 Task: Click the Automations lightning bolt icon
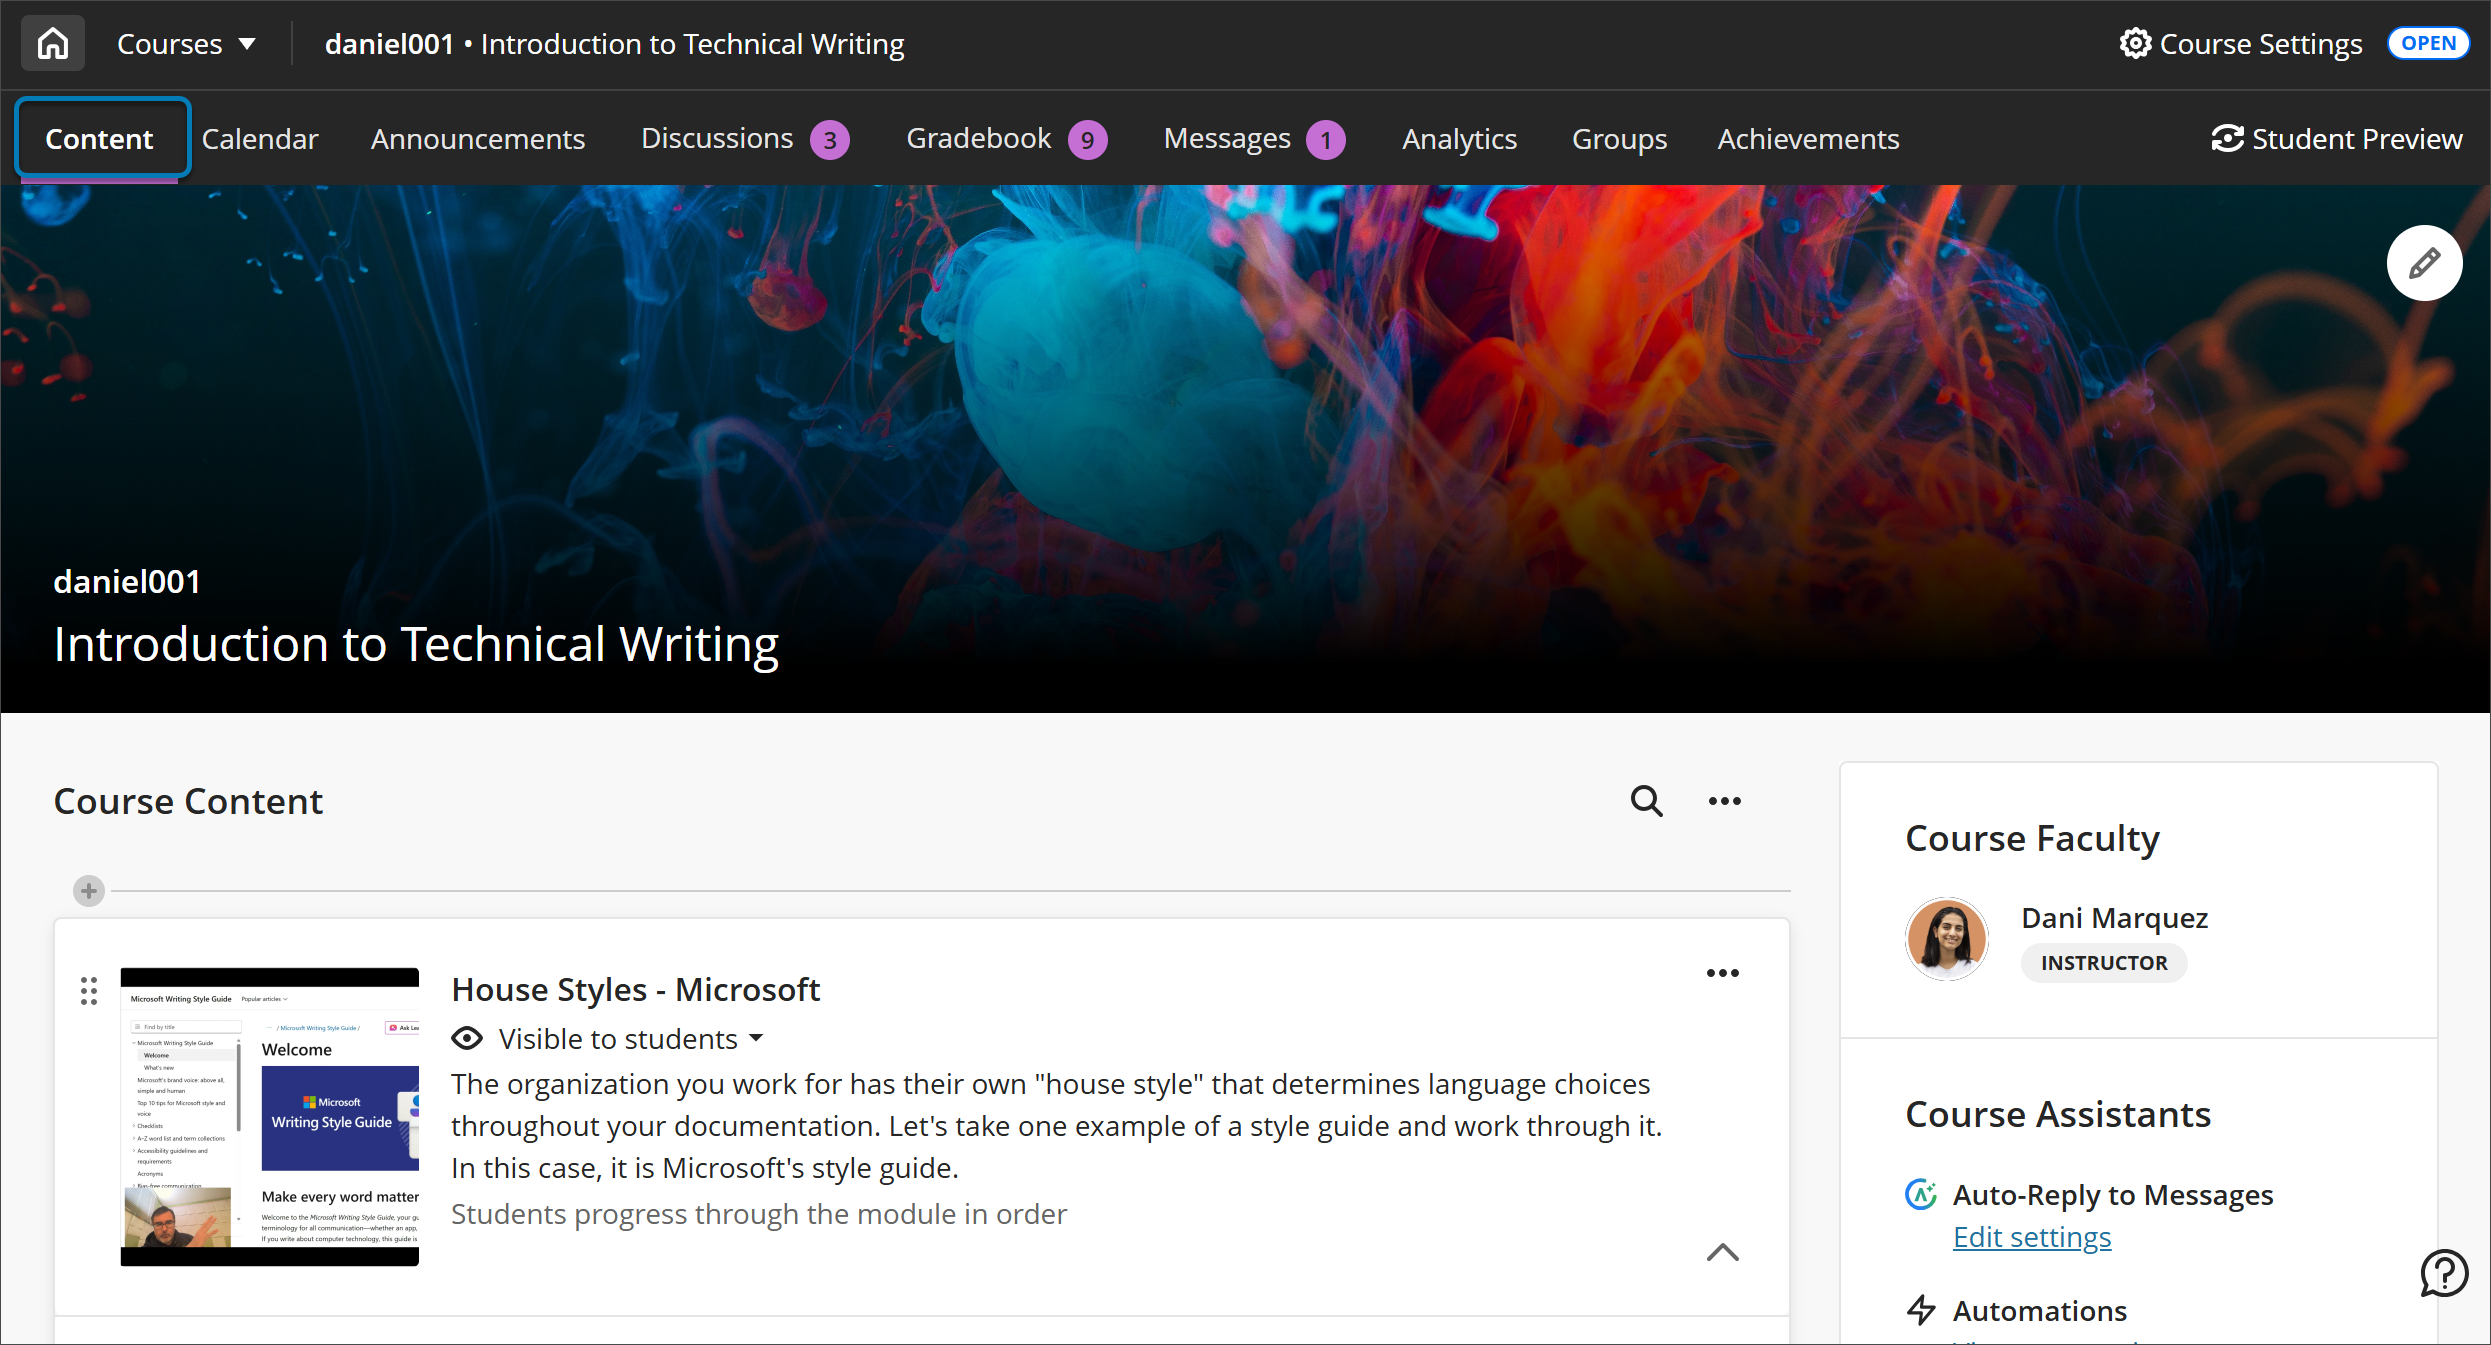click(1922, 1310)
